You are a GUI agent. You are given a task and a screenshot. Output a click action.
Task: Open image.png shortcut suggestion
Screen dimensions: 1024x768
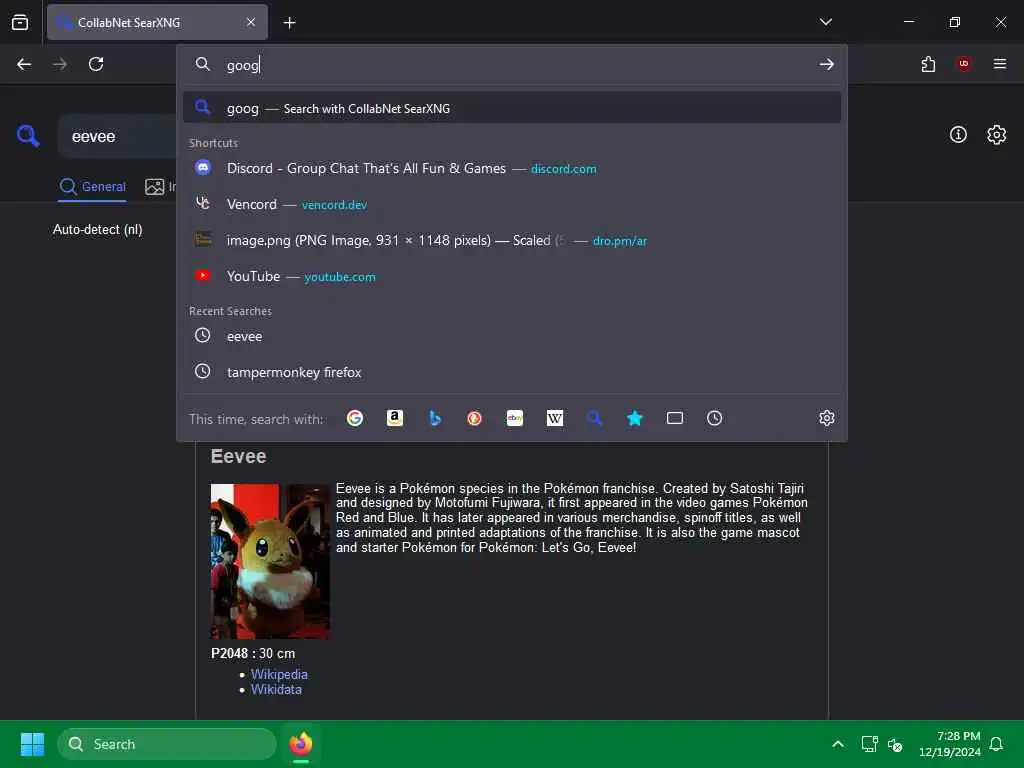tap(512, 240)
